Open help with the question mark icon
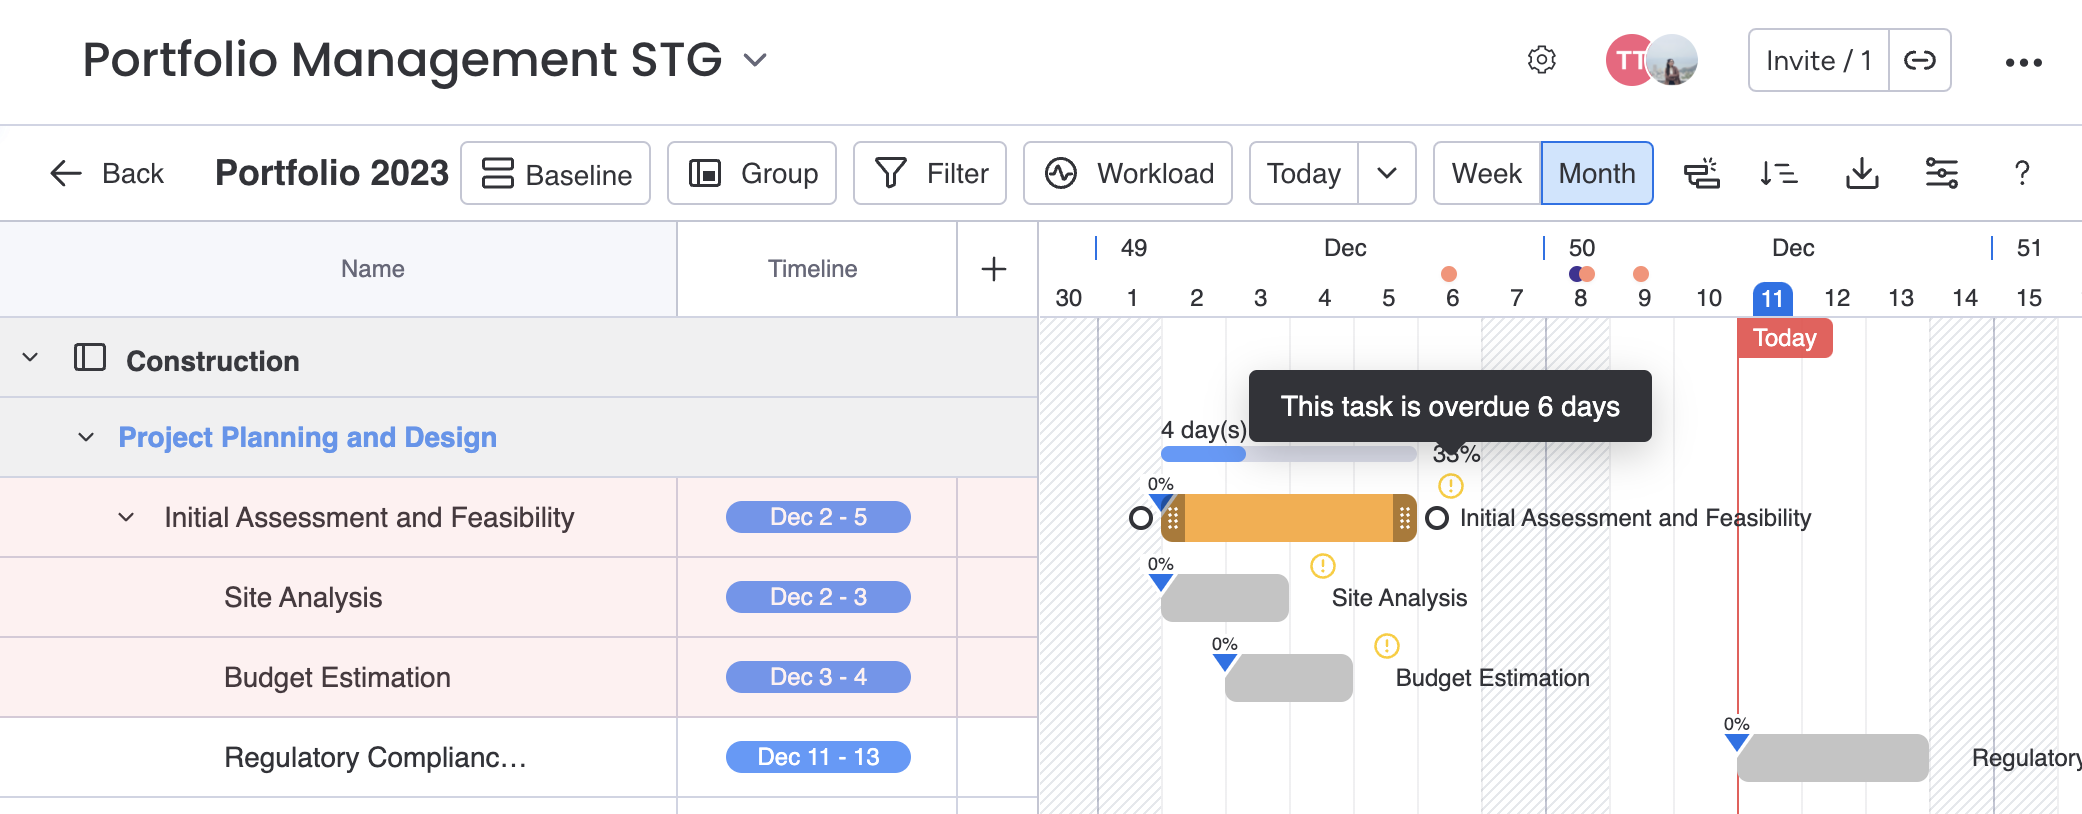 point(2021,173)
